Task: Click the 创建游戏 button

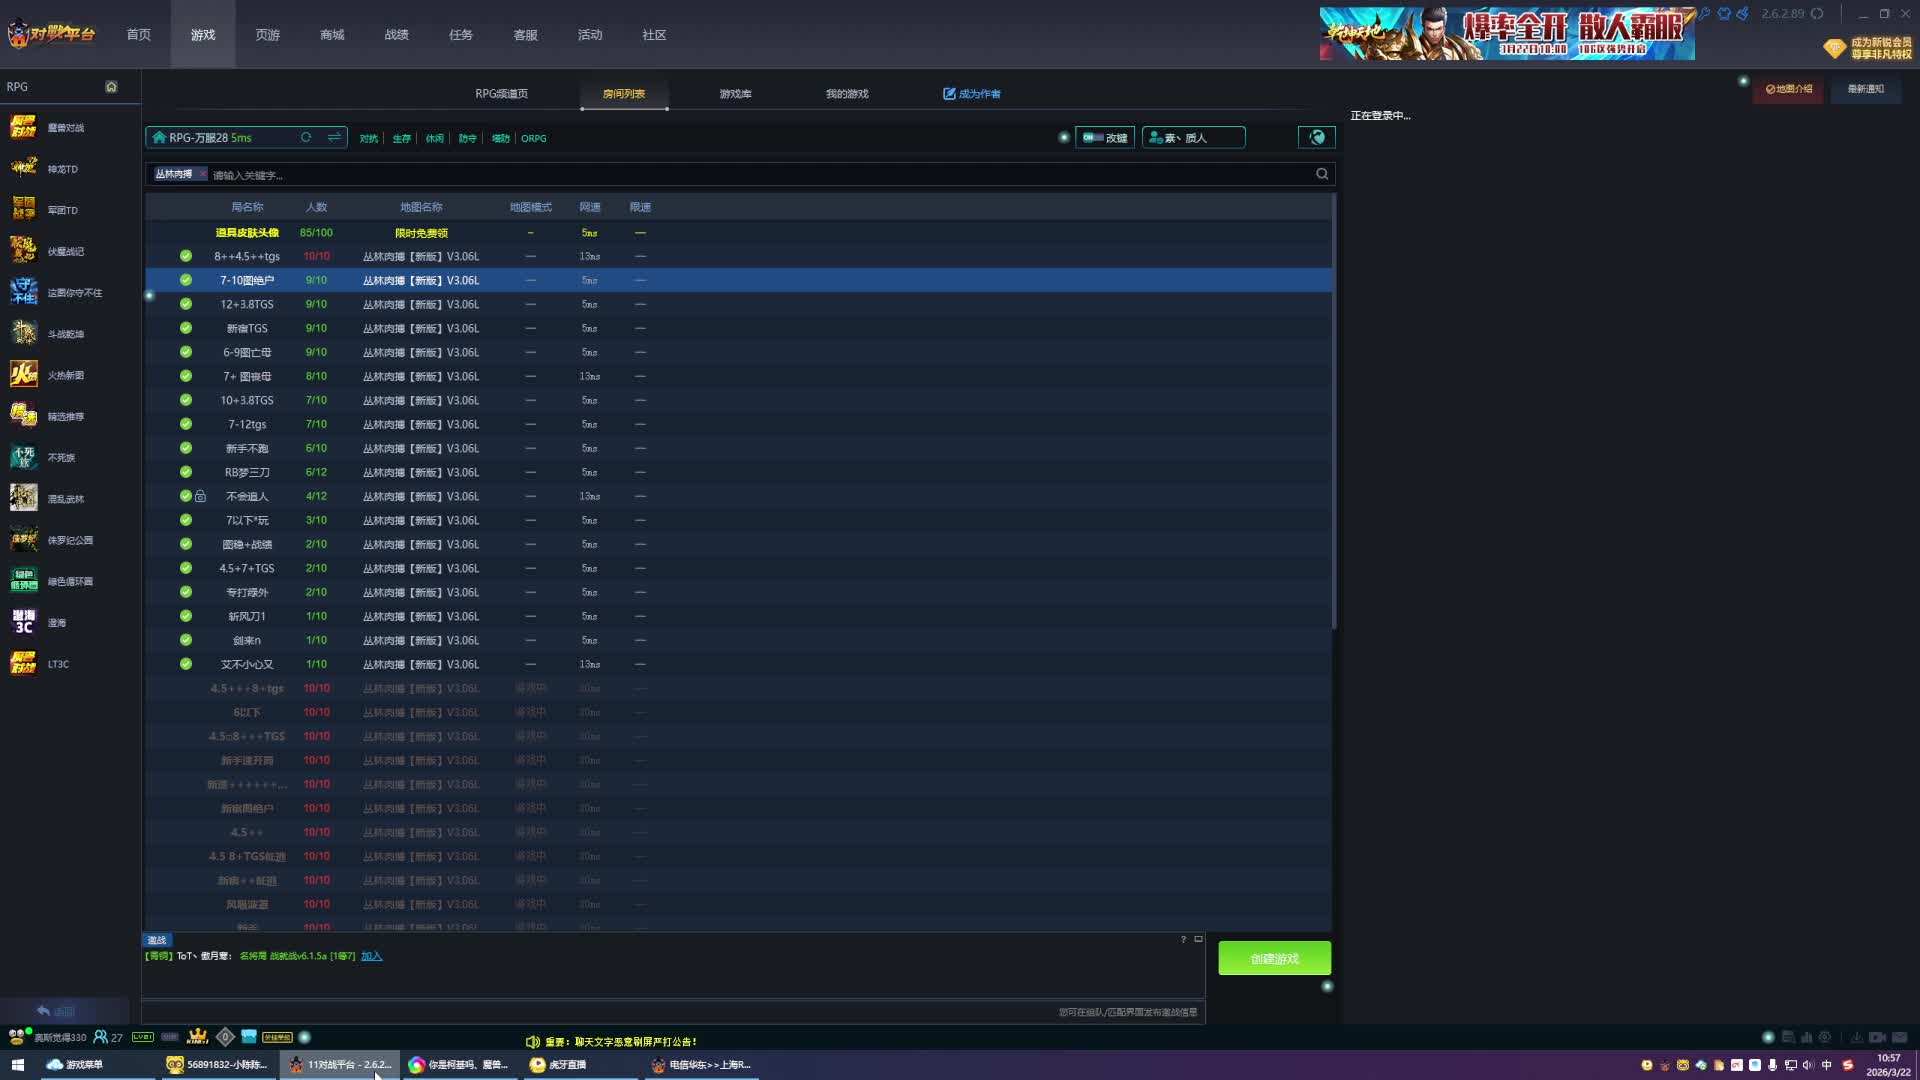Action: [x=1274, y=958]
